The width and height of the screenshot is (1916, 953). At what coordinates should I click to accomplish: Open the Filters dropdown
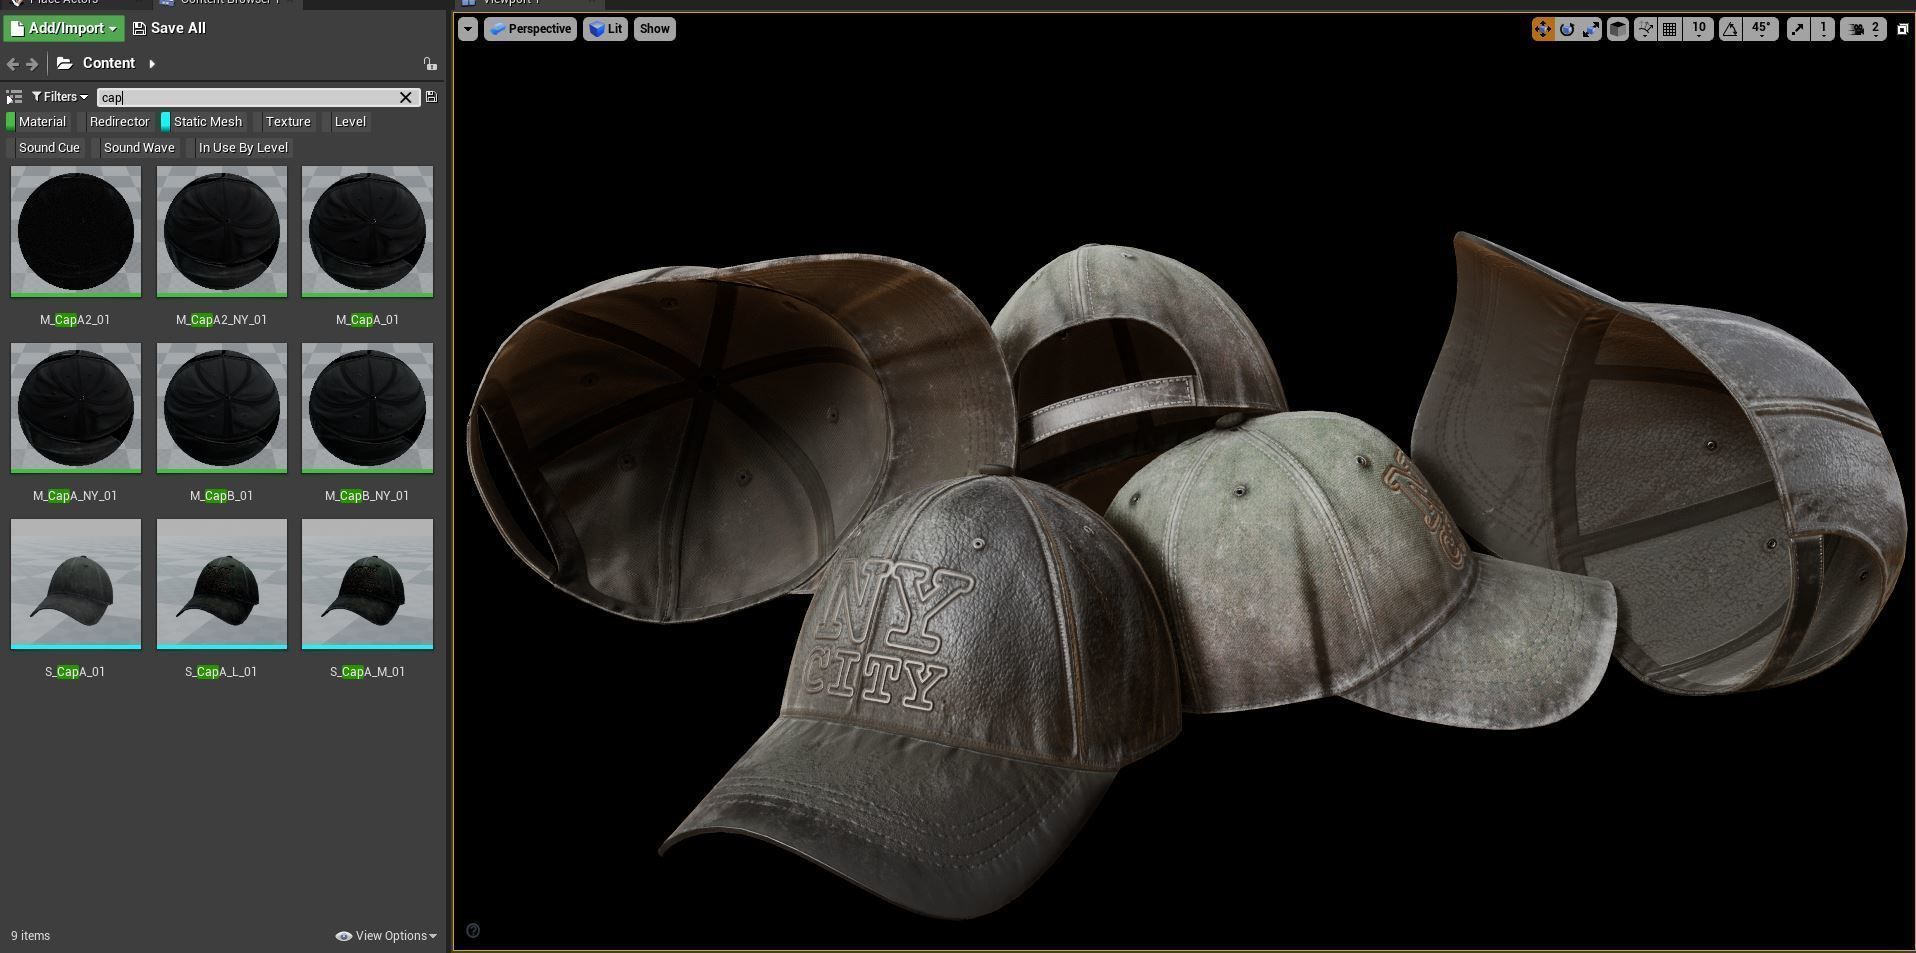(x=59, y=97)
